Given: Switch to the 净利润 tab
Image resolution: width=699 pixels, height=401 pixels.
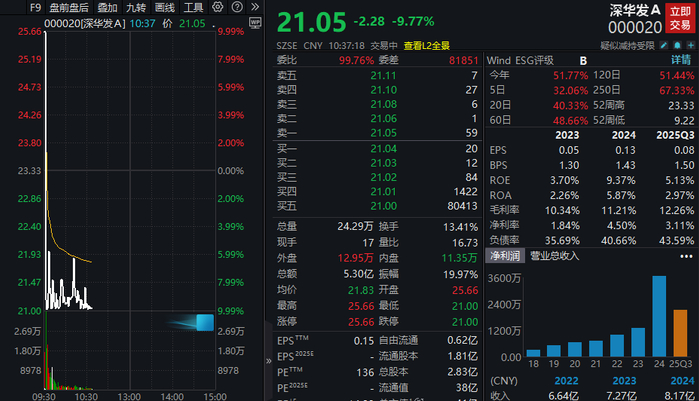Looking at the screenshot, I should point(505,256).
